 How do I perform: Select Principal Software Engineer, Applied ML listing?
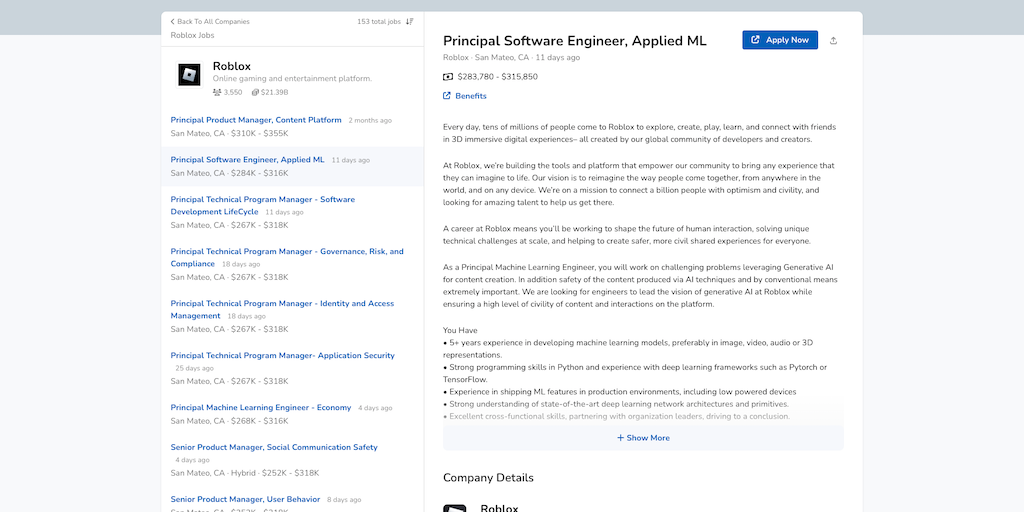pos(247,160)
